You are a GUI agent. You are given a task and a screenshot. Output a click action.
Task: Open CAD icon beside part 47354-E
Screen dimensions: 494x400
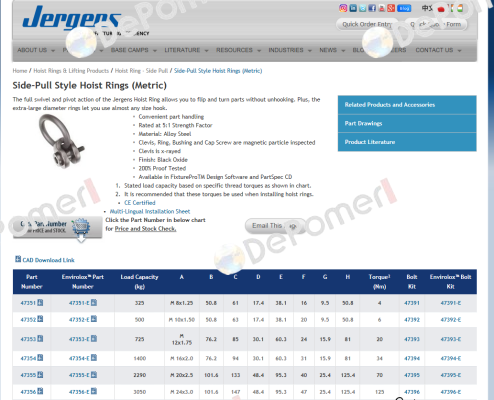click(94, 358)
